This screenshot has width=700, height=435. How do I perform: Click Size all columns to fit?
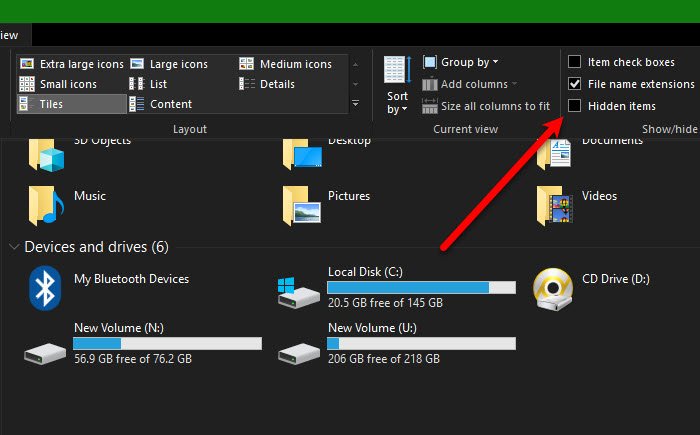coord(486,106)
